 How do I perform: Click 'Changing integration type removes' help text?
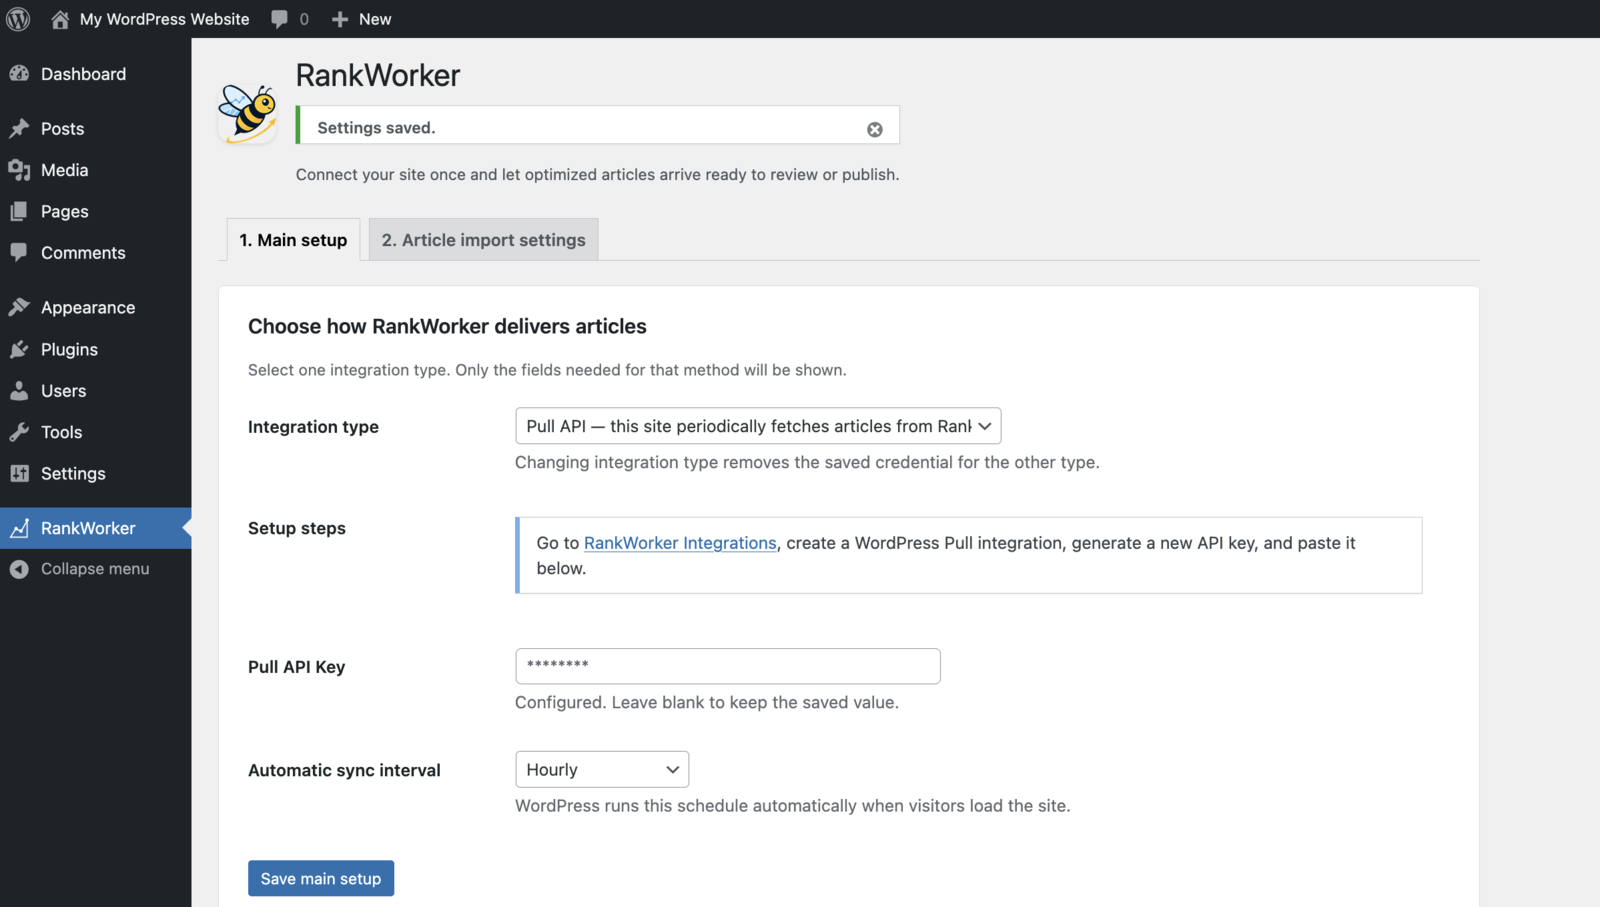coord(807,462)
